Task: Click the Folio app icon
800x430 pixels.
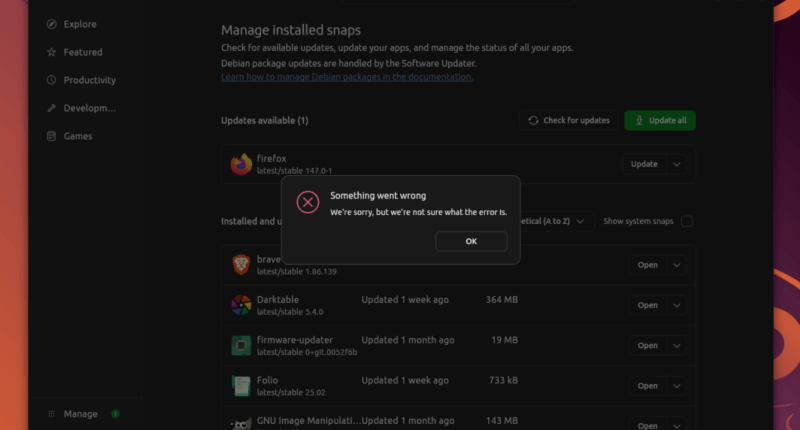Action: [241, 385]
